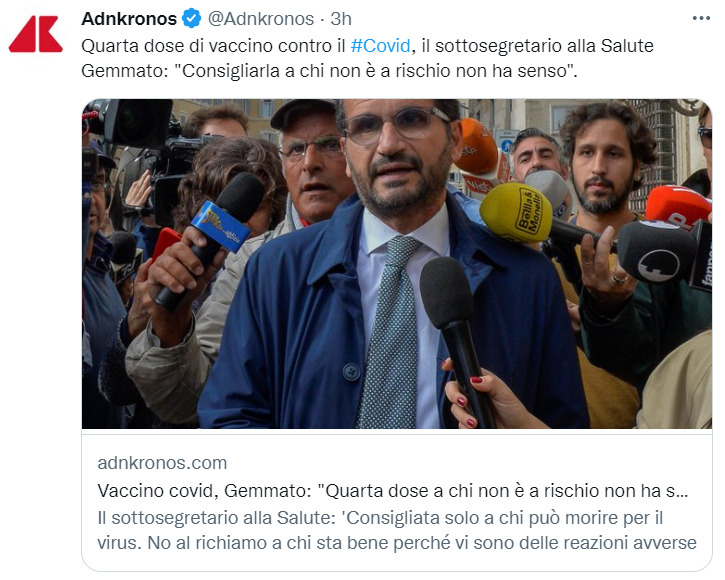Screen dimensions: 725x580
Task: Open the headline "Vaccino covid, Gemmato"
Action: click(x=393, y=491)
